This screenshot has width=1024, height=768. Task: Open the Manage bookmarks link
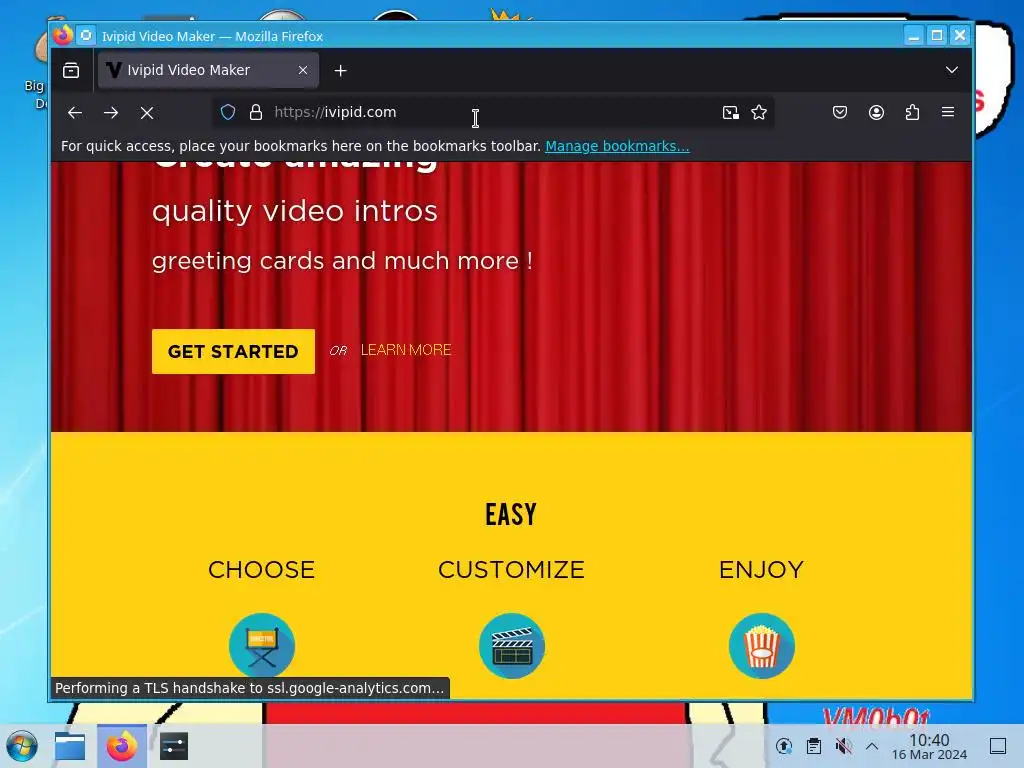[617, 146]
